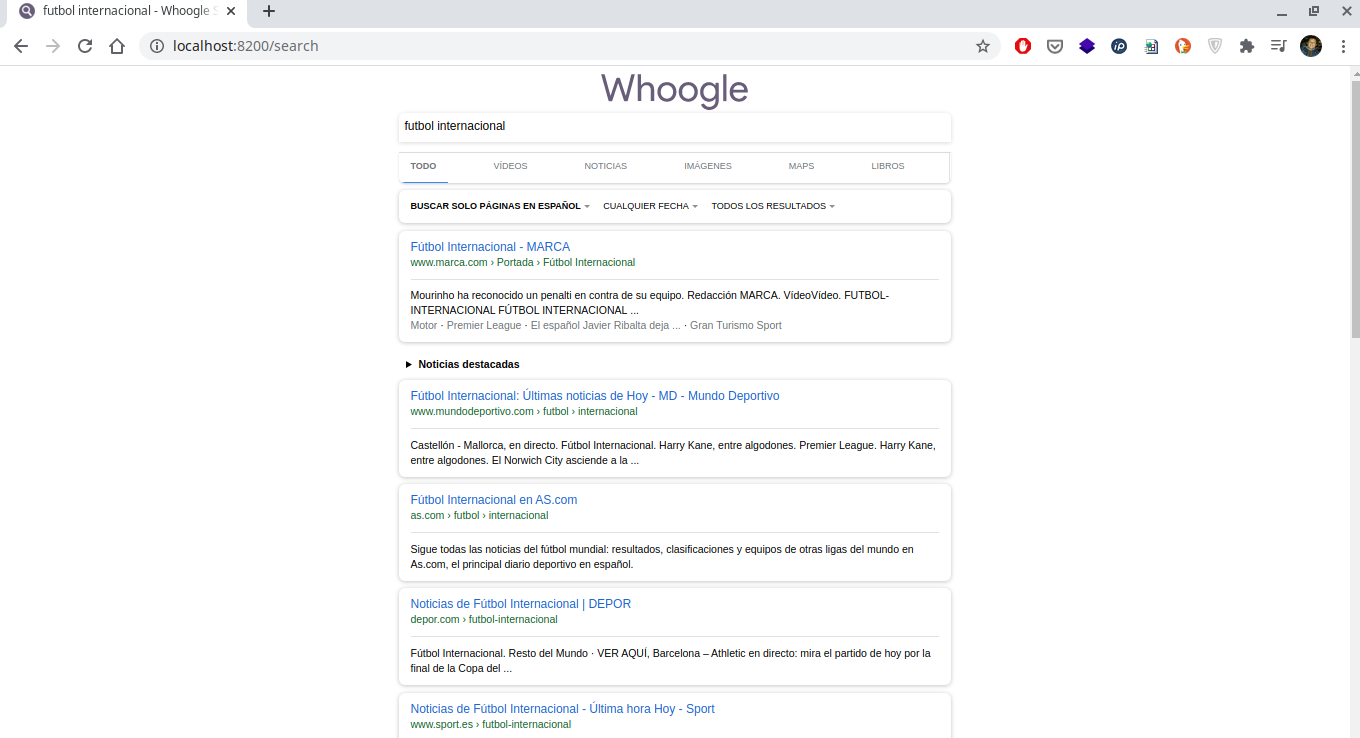Viewport: 1360px width, 738px height.
Task: Open the user profile avatar
Action: pyautogui.click(x=1310, y=46)
